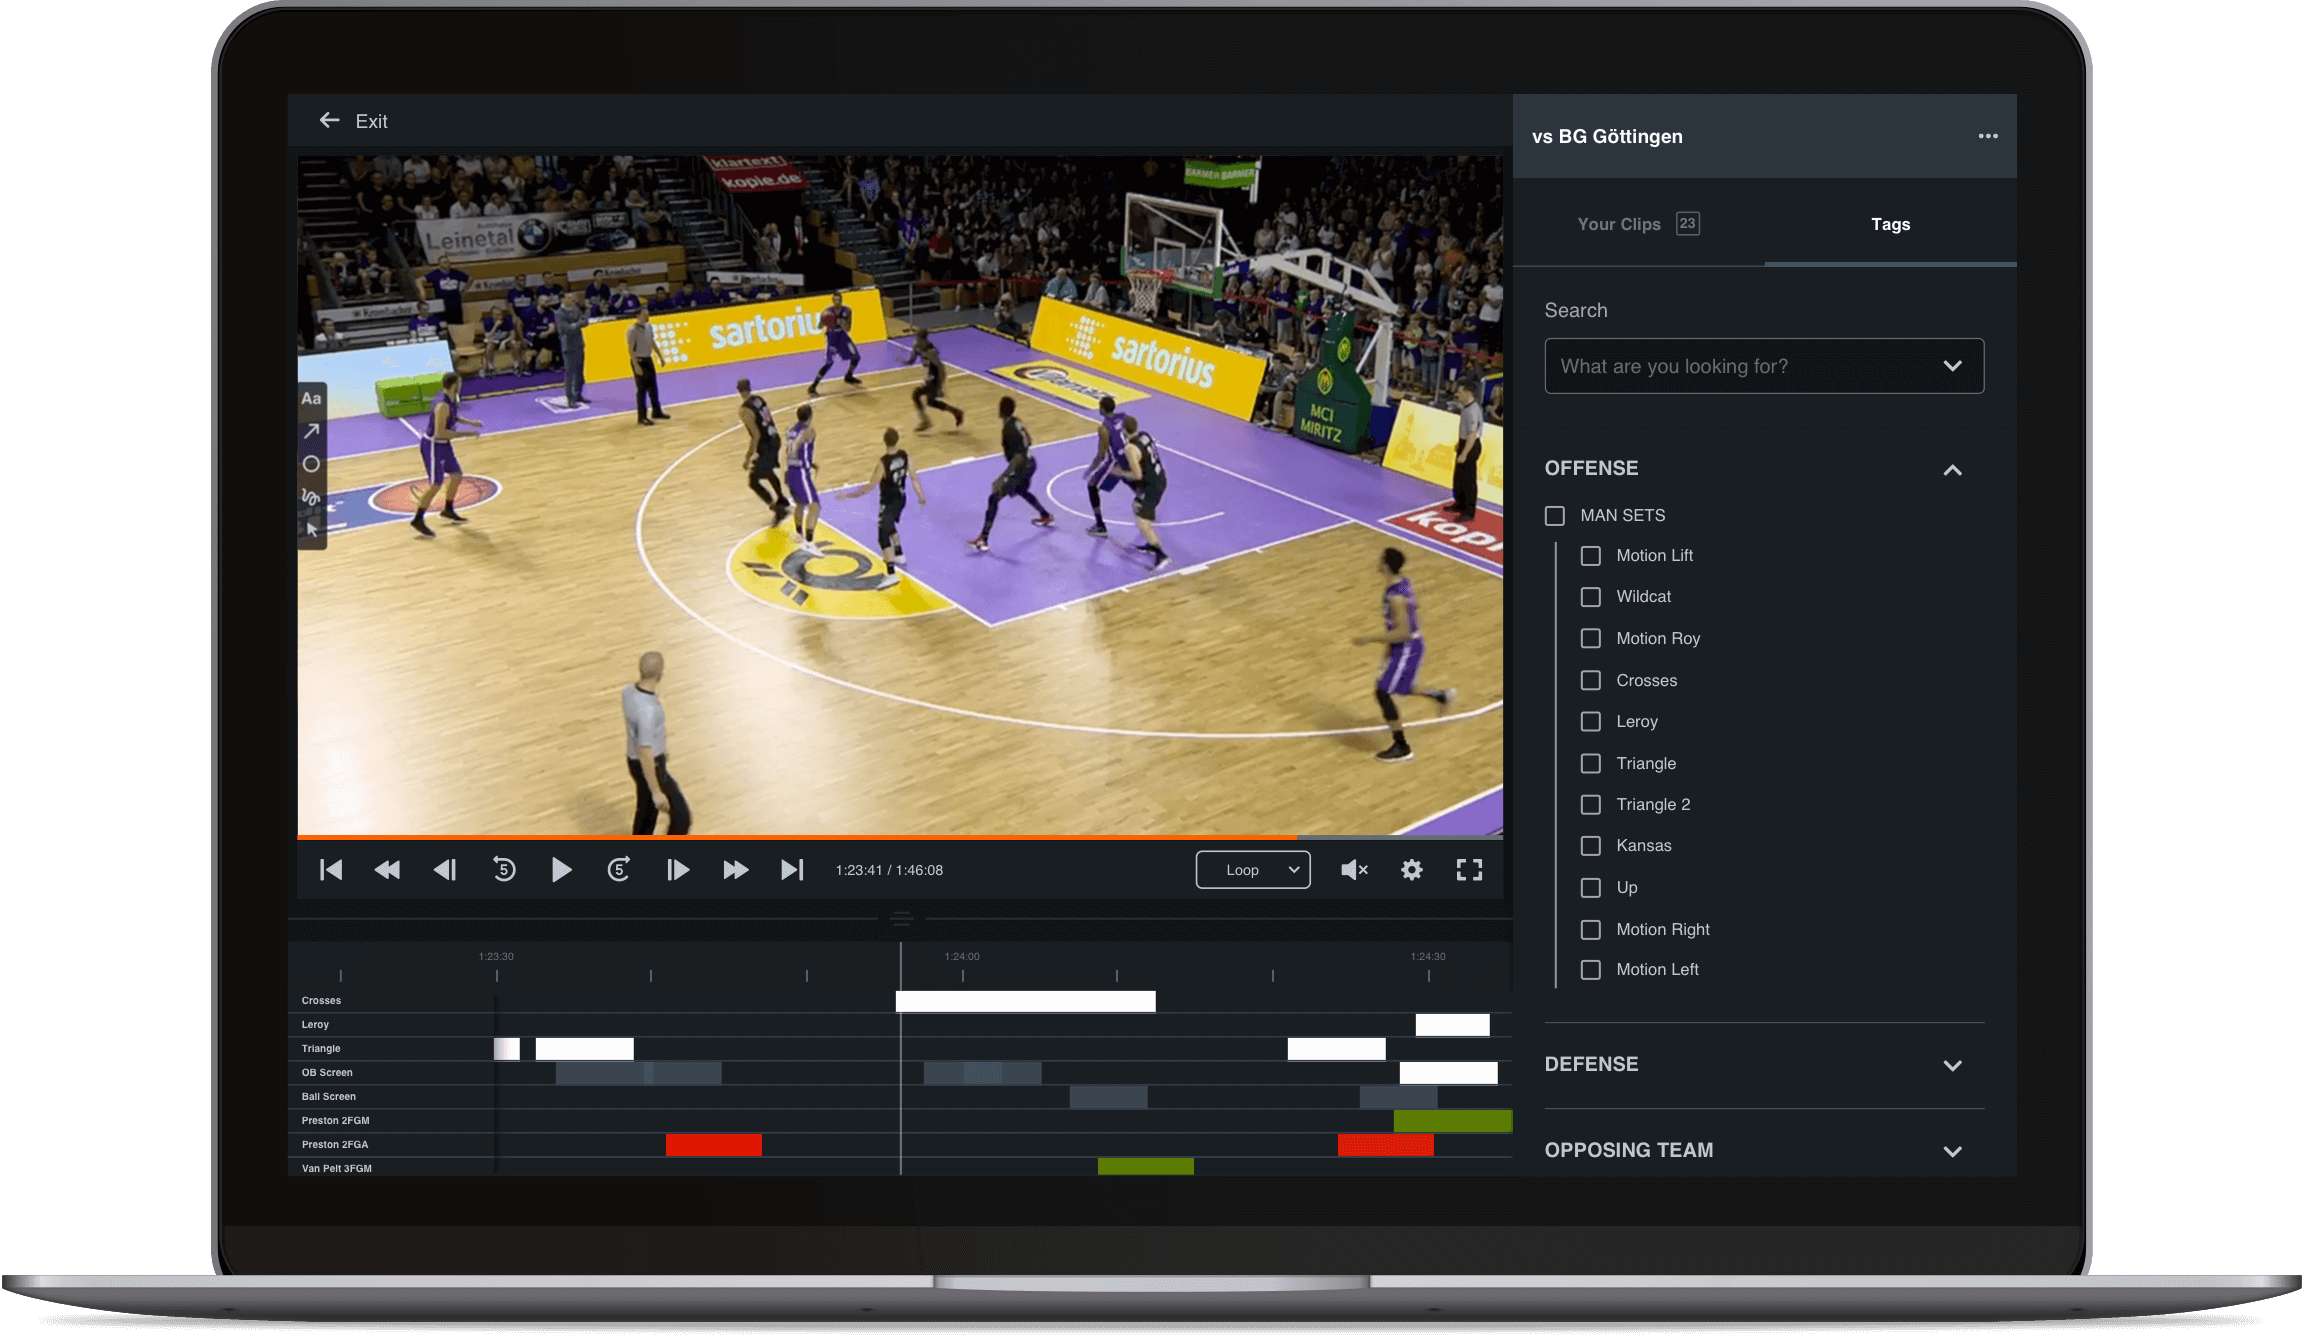Open the Loop playback dropdown
Screen dimensions: 2304x1338
point(1252,869)
